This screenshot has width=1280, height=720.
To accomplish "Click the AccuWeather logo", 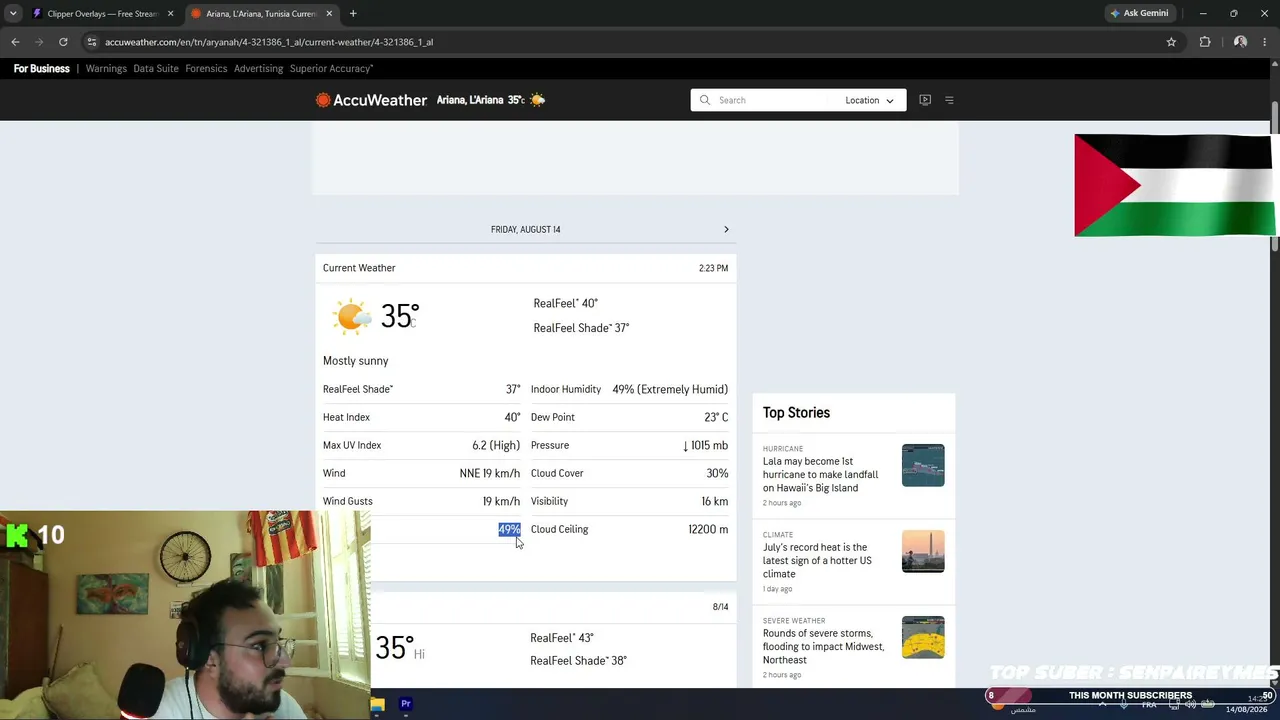I will point(371,100).
